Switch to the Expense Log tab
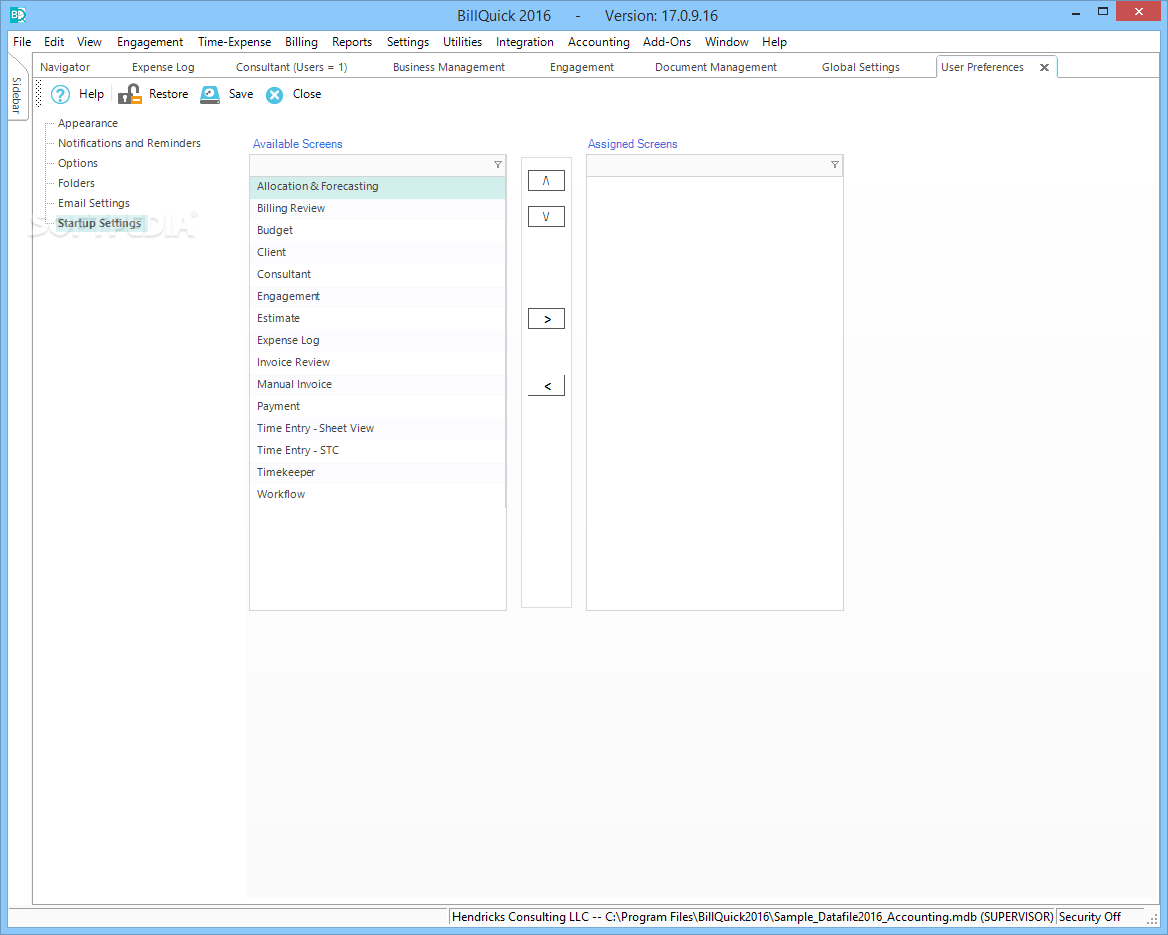Viewport: 1168px width, 935px height. [163, 67]
